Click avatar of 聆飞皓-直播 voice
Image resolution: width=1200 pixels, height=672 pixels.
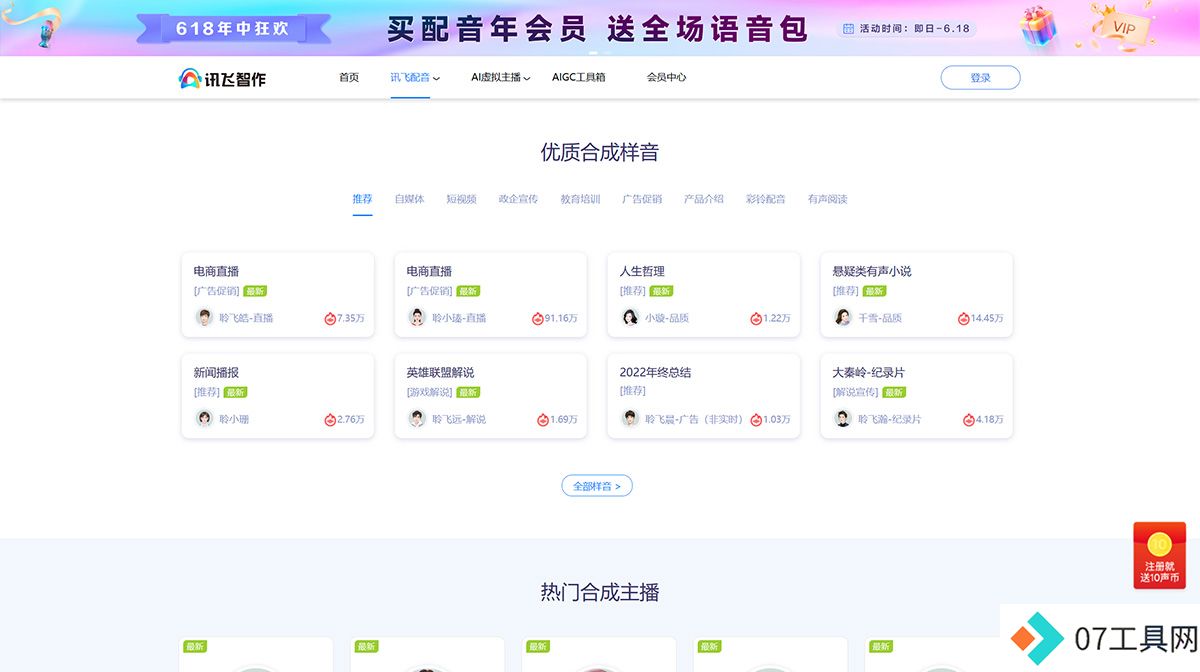(204, 317)
